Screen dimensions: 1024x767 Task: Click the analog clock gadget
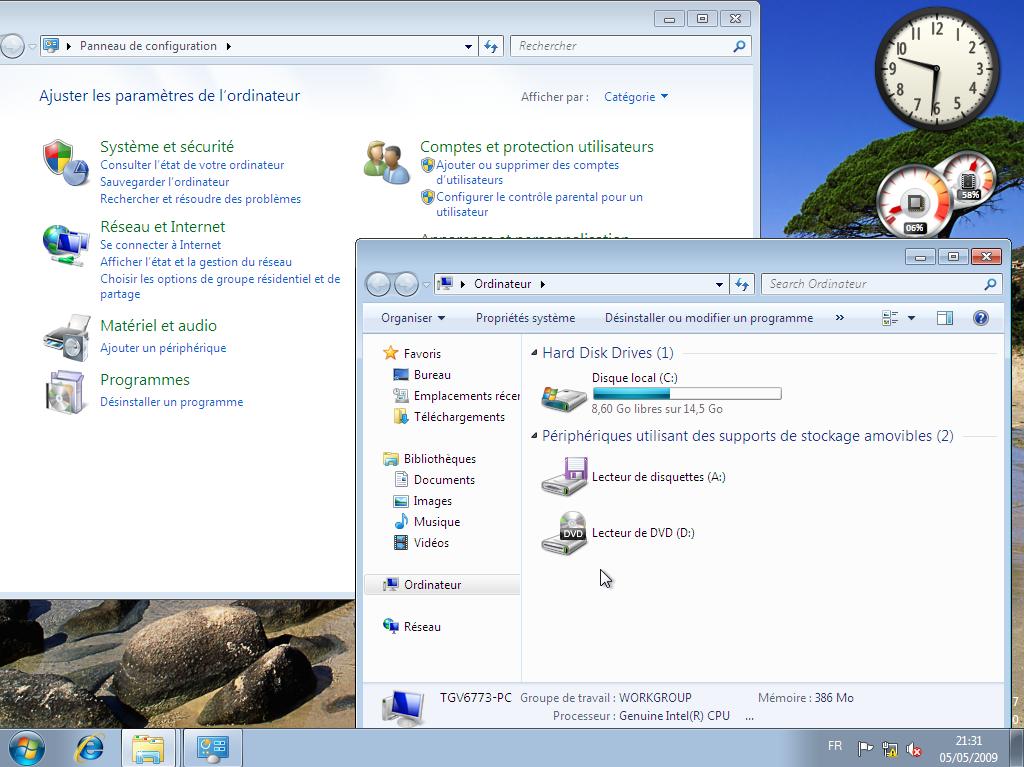936,69
